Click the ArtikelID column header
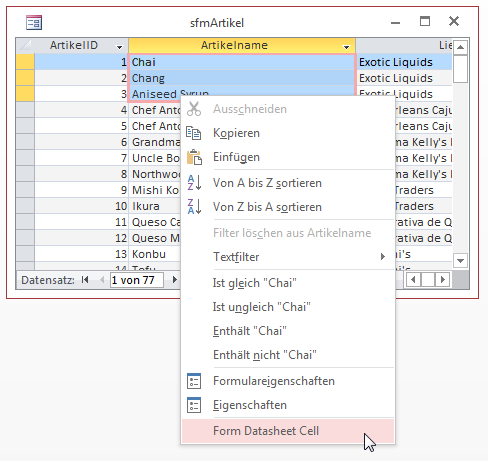This screenshot has height=461, width=488. 81,45
